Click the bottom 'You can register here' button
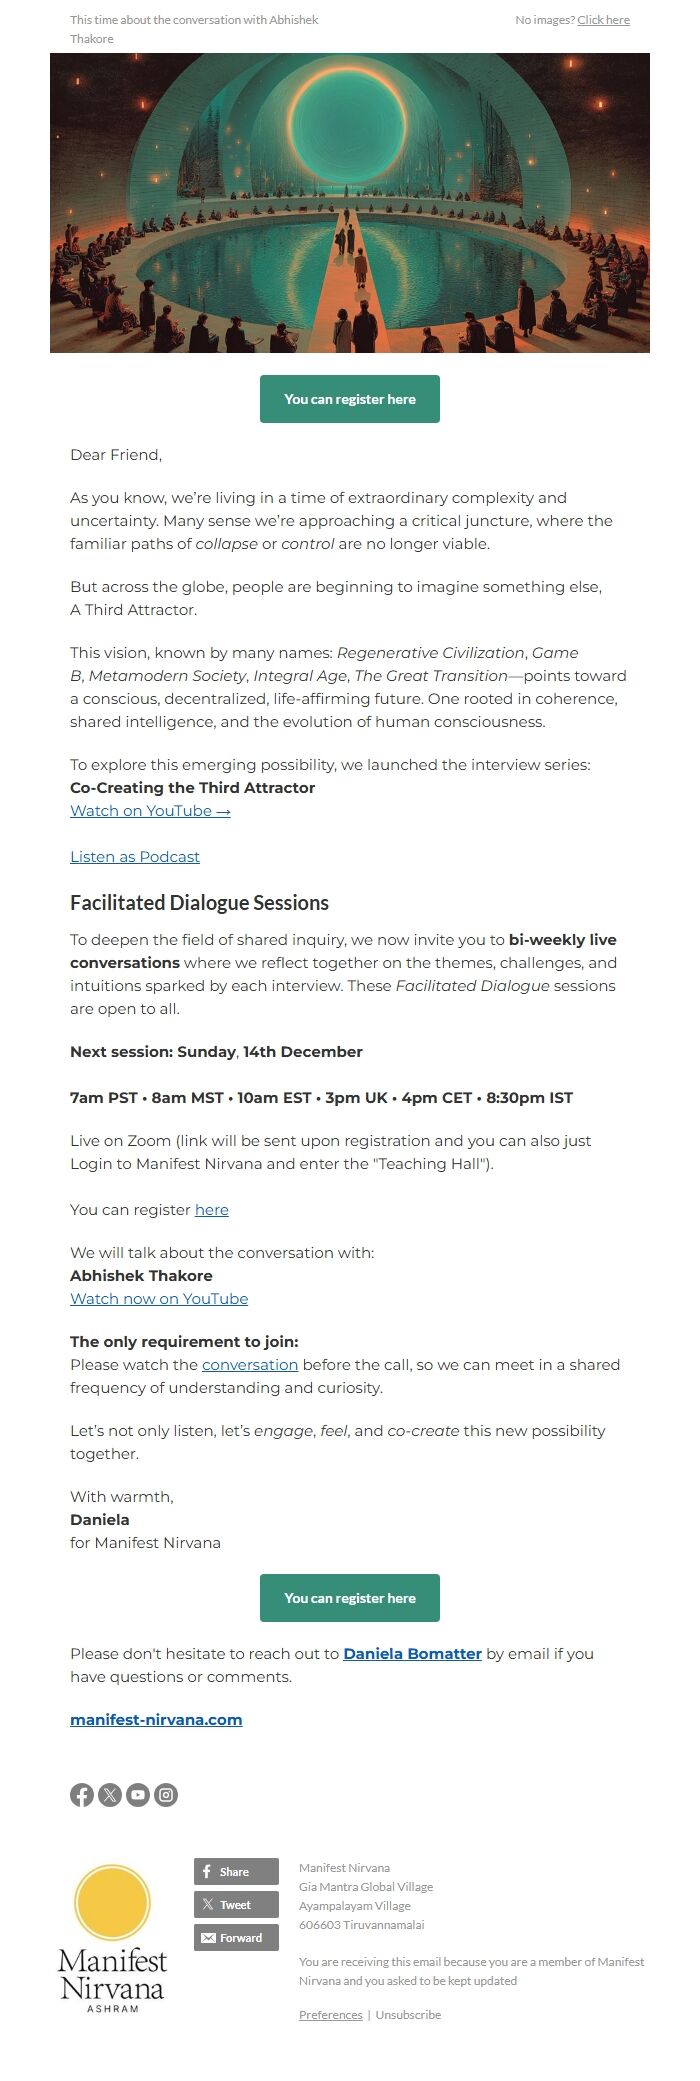The height and width of the screenshot is (2081, 700). 350,1597
